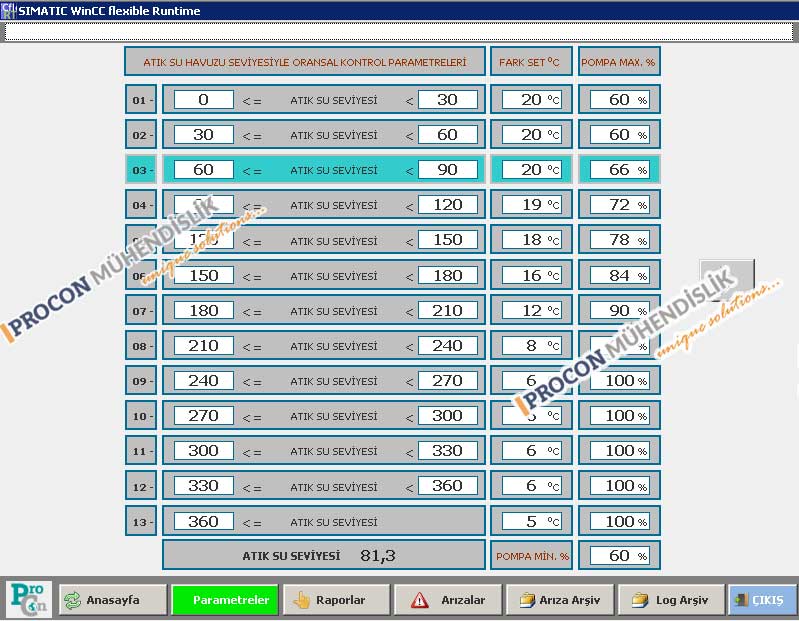The width and height of the screenshot is (799, 621).
Task: Open the Log Arşiv screen
Action: (x=671, y=600)
